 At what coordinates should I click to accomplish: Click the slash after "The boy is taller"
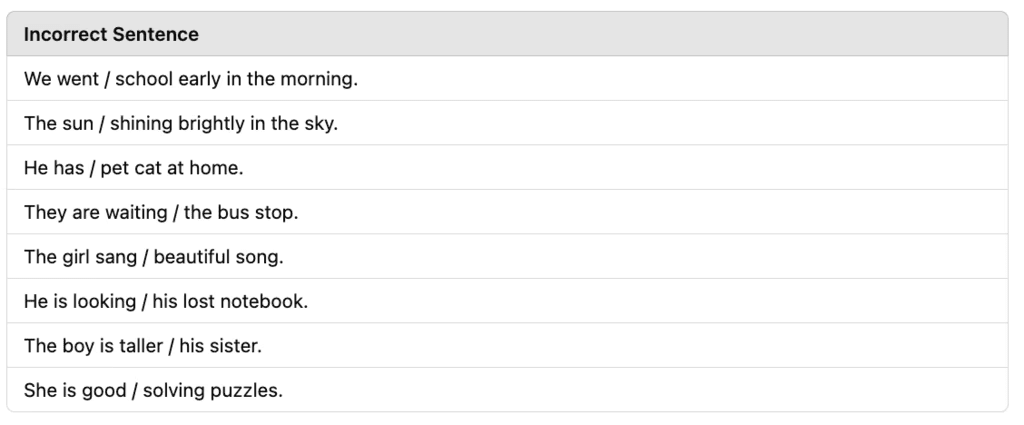pos(171,346)
